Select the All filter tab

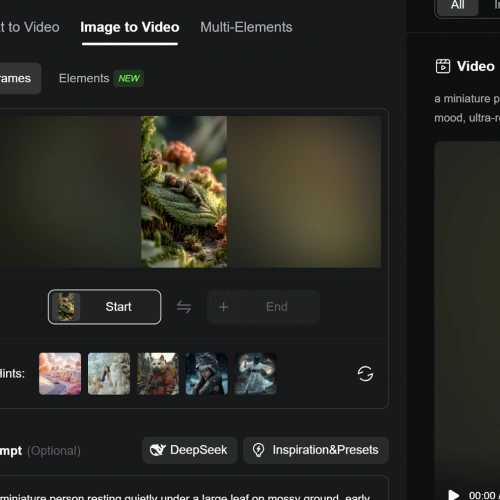point(458,5)
